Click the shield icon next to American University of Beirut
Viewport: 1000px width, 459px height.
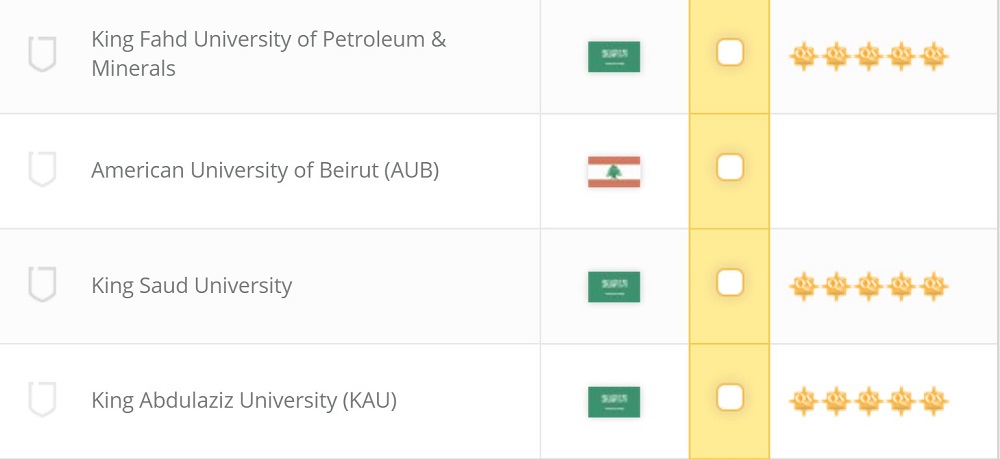pos(41,170)
